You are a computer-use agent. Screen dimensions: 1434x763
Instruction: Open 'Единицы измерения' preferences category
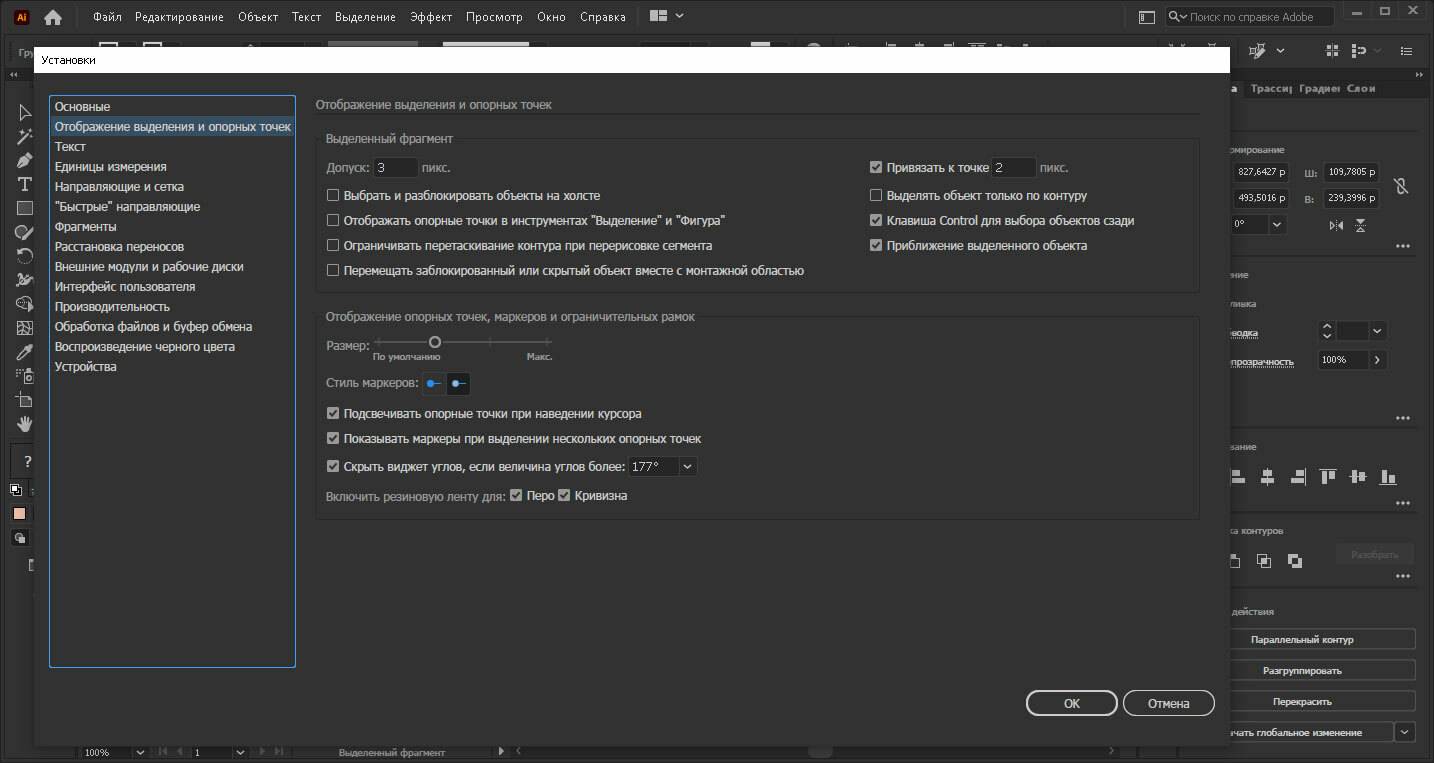(x=172, y=167)
